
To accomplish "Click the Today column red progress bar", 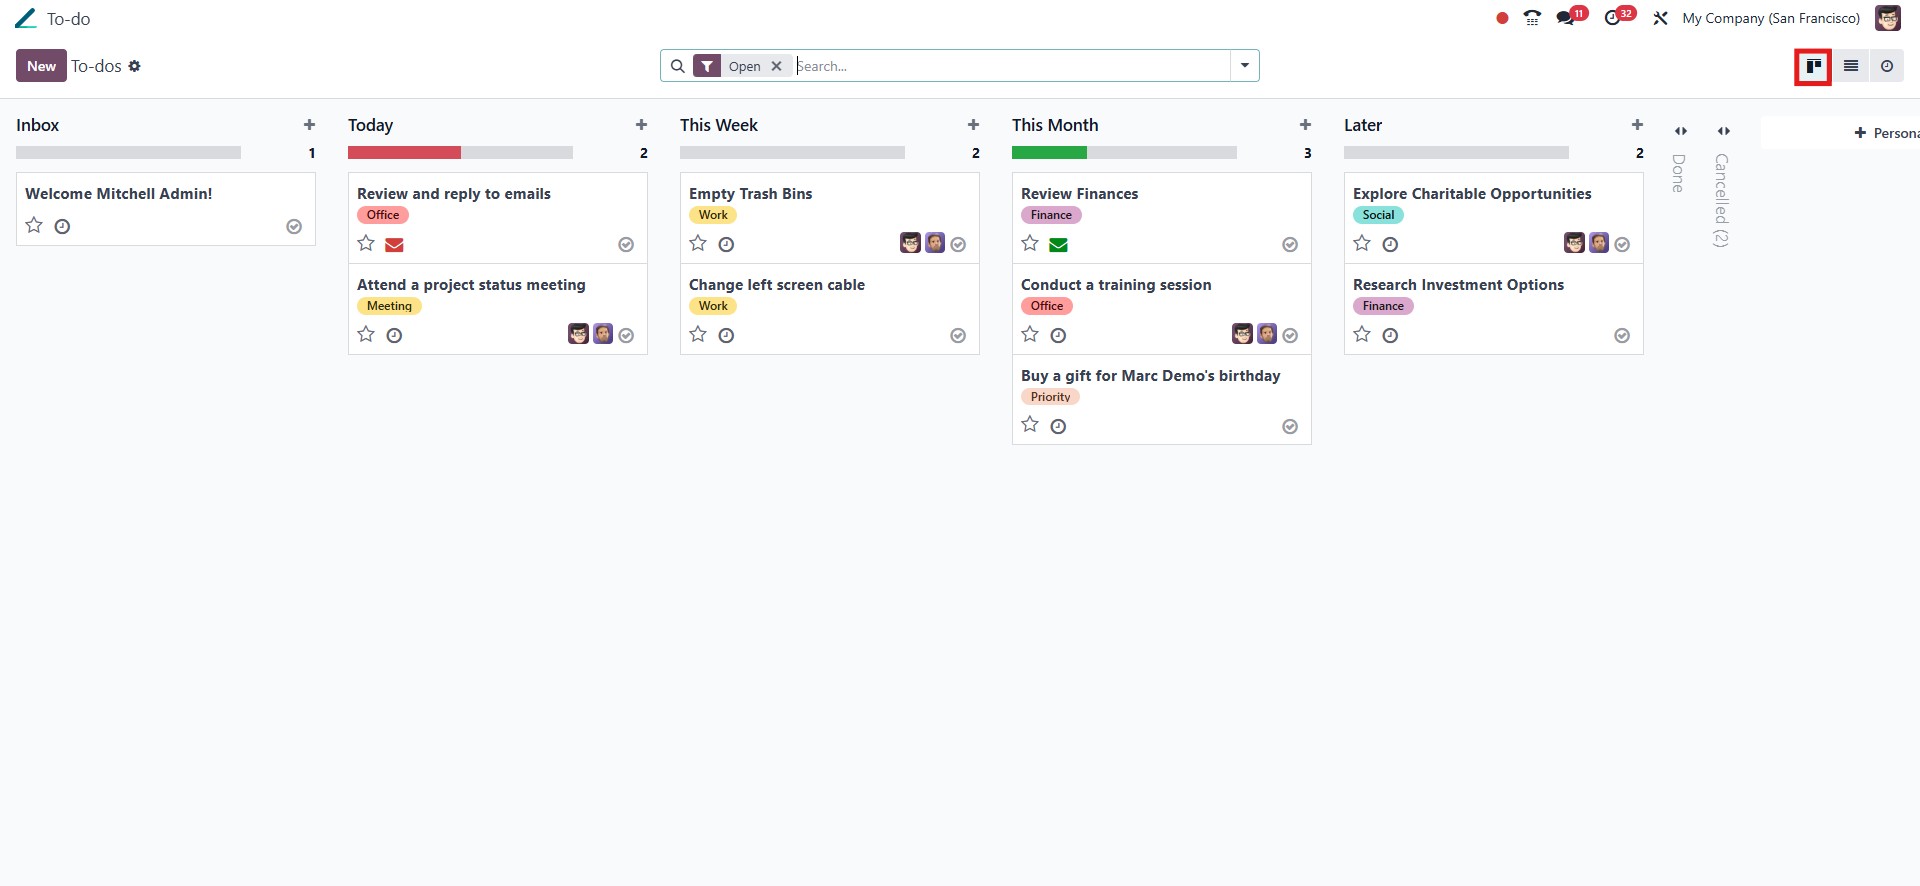I will click(x=404, y=153).
